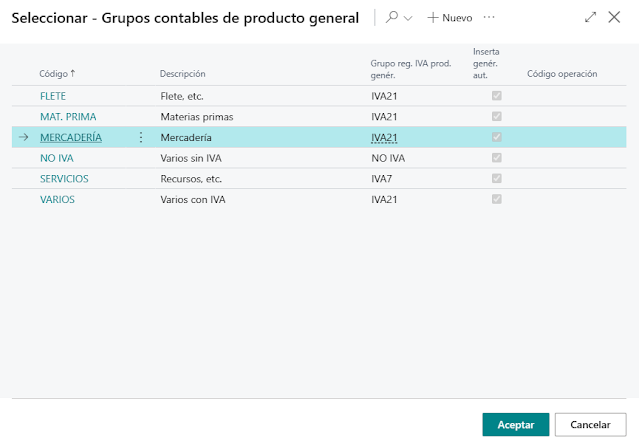Toggle the NO IVA row checkbox
Viewport: 639px width, 446px height.
tap(496, 158)
